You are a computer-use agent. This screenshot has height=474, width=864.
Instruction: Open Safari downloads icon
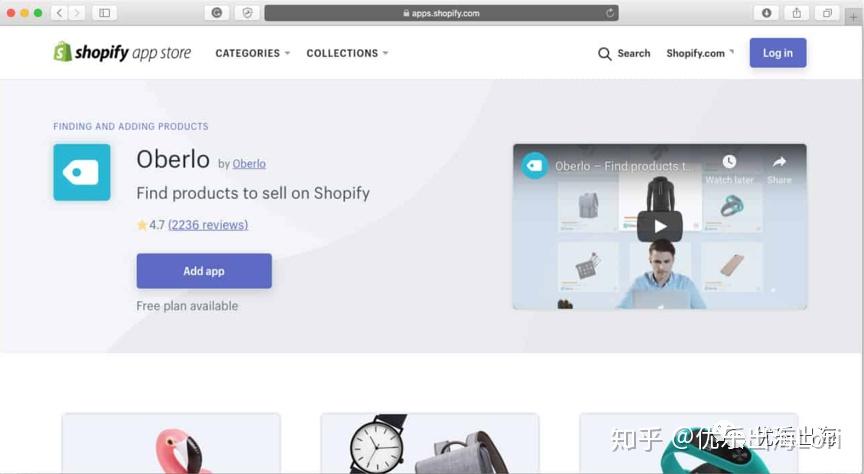coord(766,13)
